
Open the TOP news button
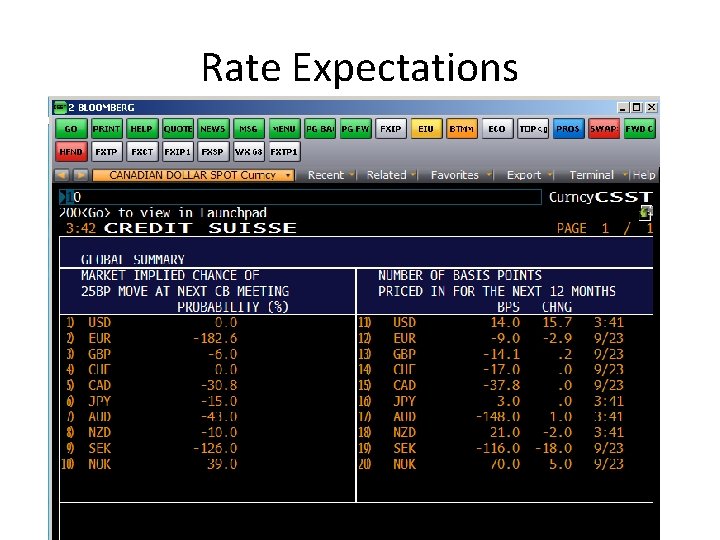pos(533,129)
